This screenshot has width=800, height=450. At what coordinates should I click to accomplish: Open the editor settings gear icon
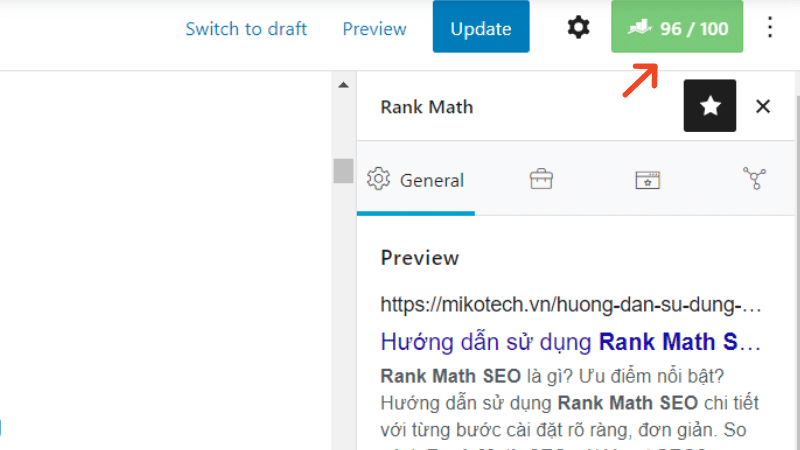578,28
